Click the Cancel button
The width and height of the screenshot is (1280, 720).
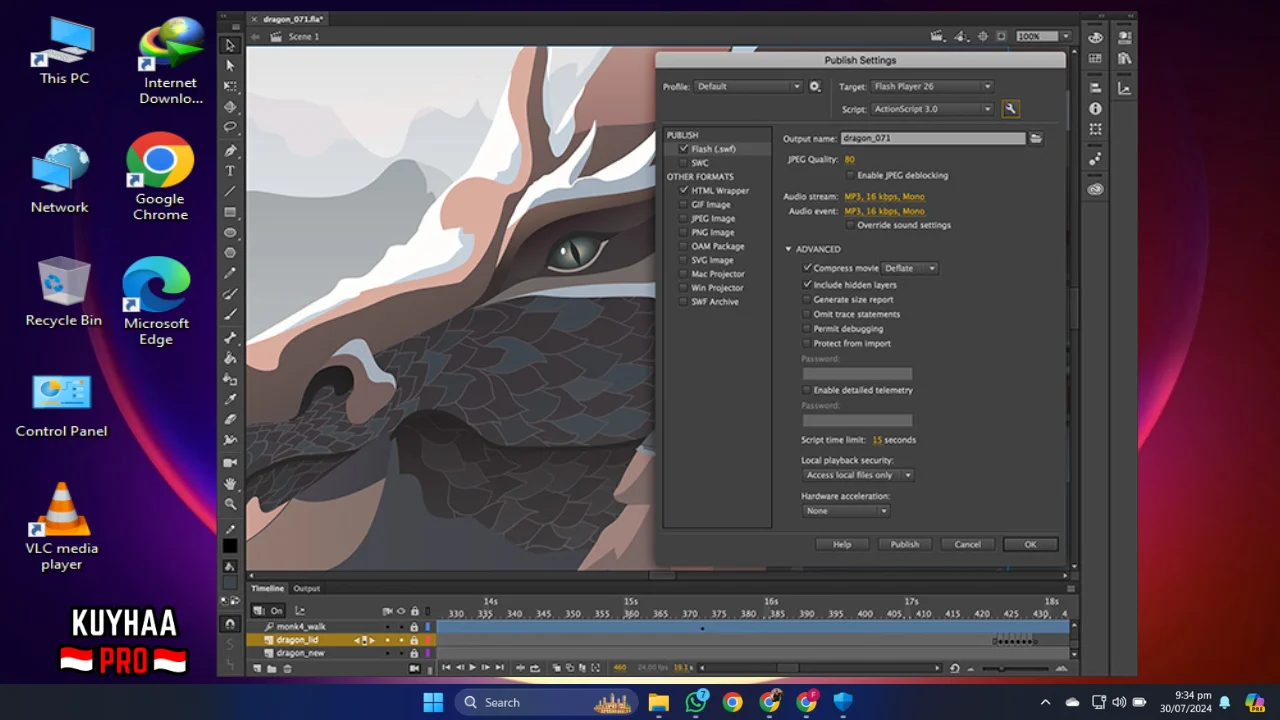(967, 544)
